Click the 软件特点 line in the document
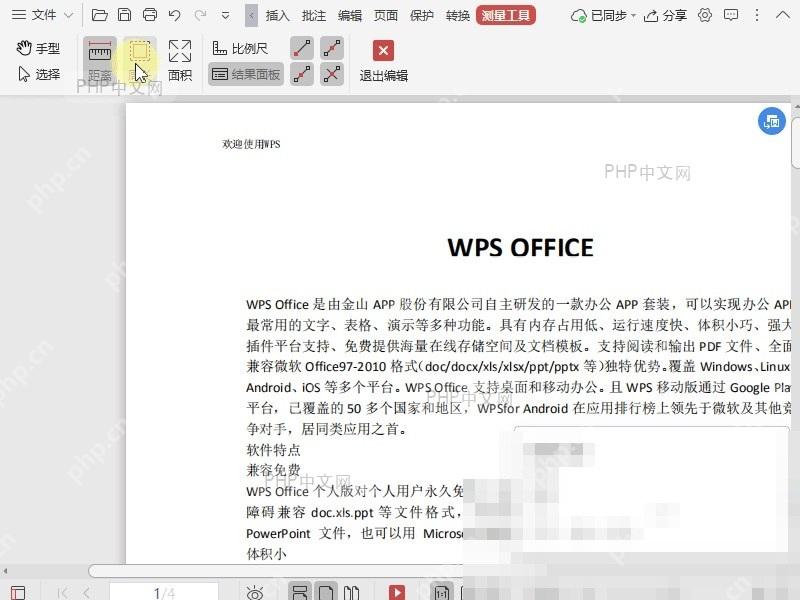The width and height of the screenshot is (800, 600). point(273,450)
